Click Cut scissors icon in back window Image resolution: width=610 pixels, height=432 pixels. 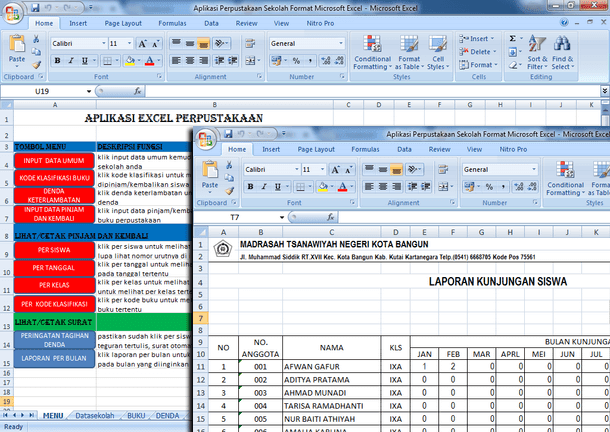point(36,39)
